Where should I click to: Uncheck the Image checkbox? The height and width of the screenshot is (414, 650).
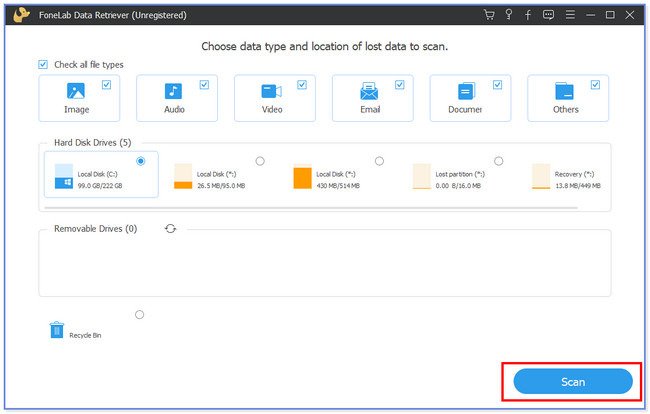coord(107,85)
